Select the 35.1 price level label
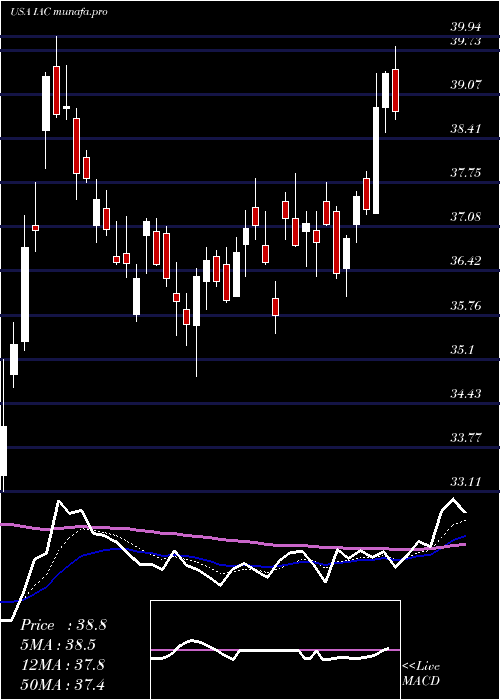The width and height of the screenshot is (500, 700). tap(462, 349)
